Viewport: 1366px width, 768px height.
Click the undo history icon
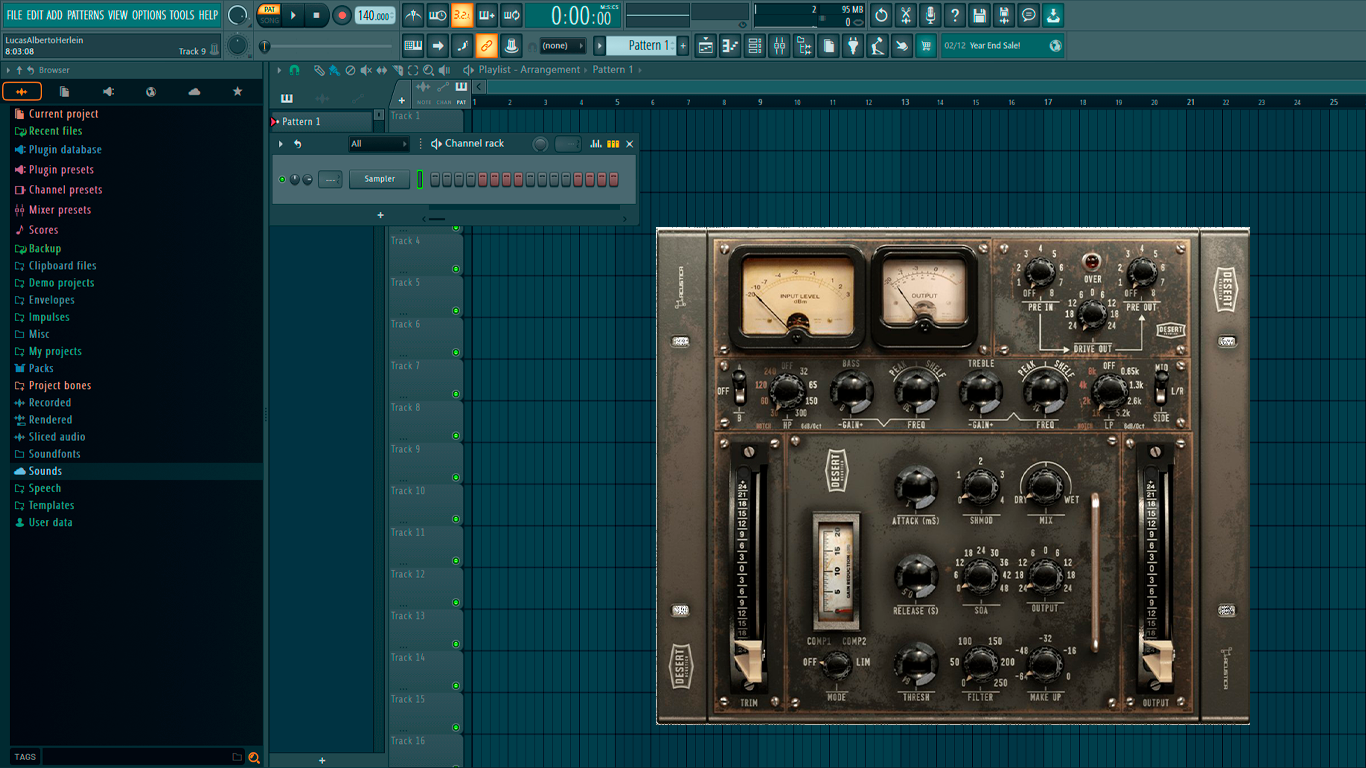coord(881,15)
